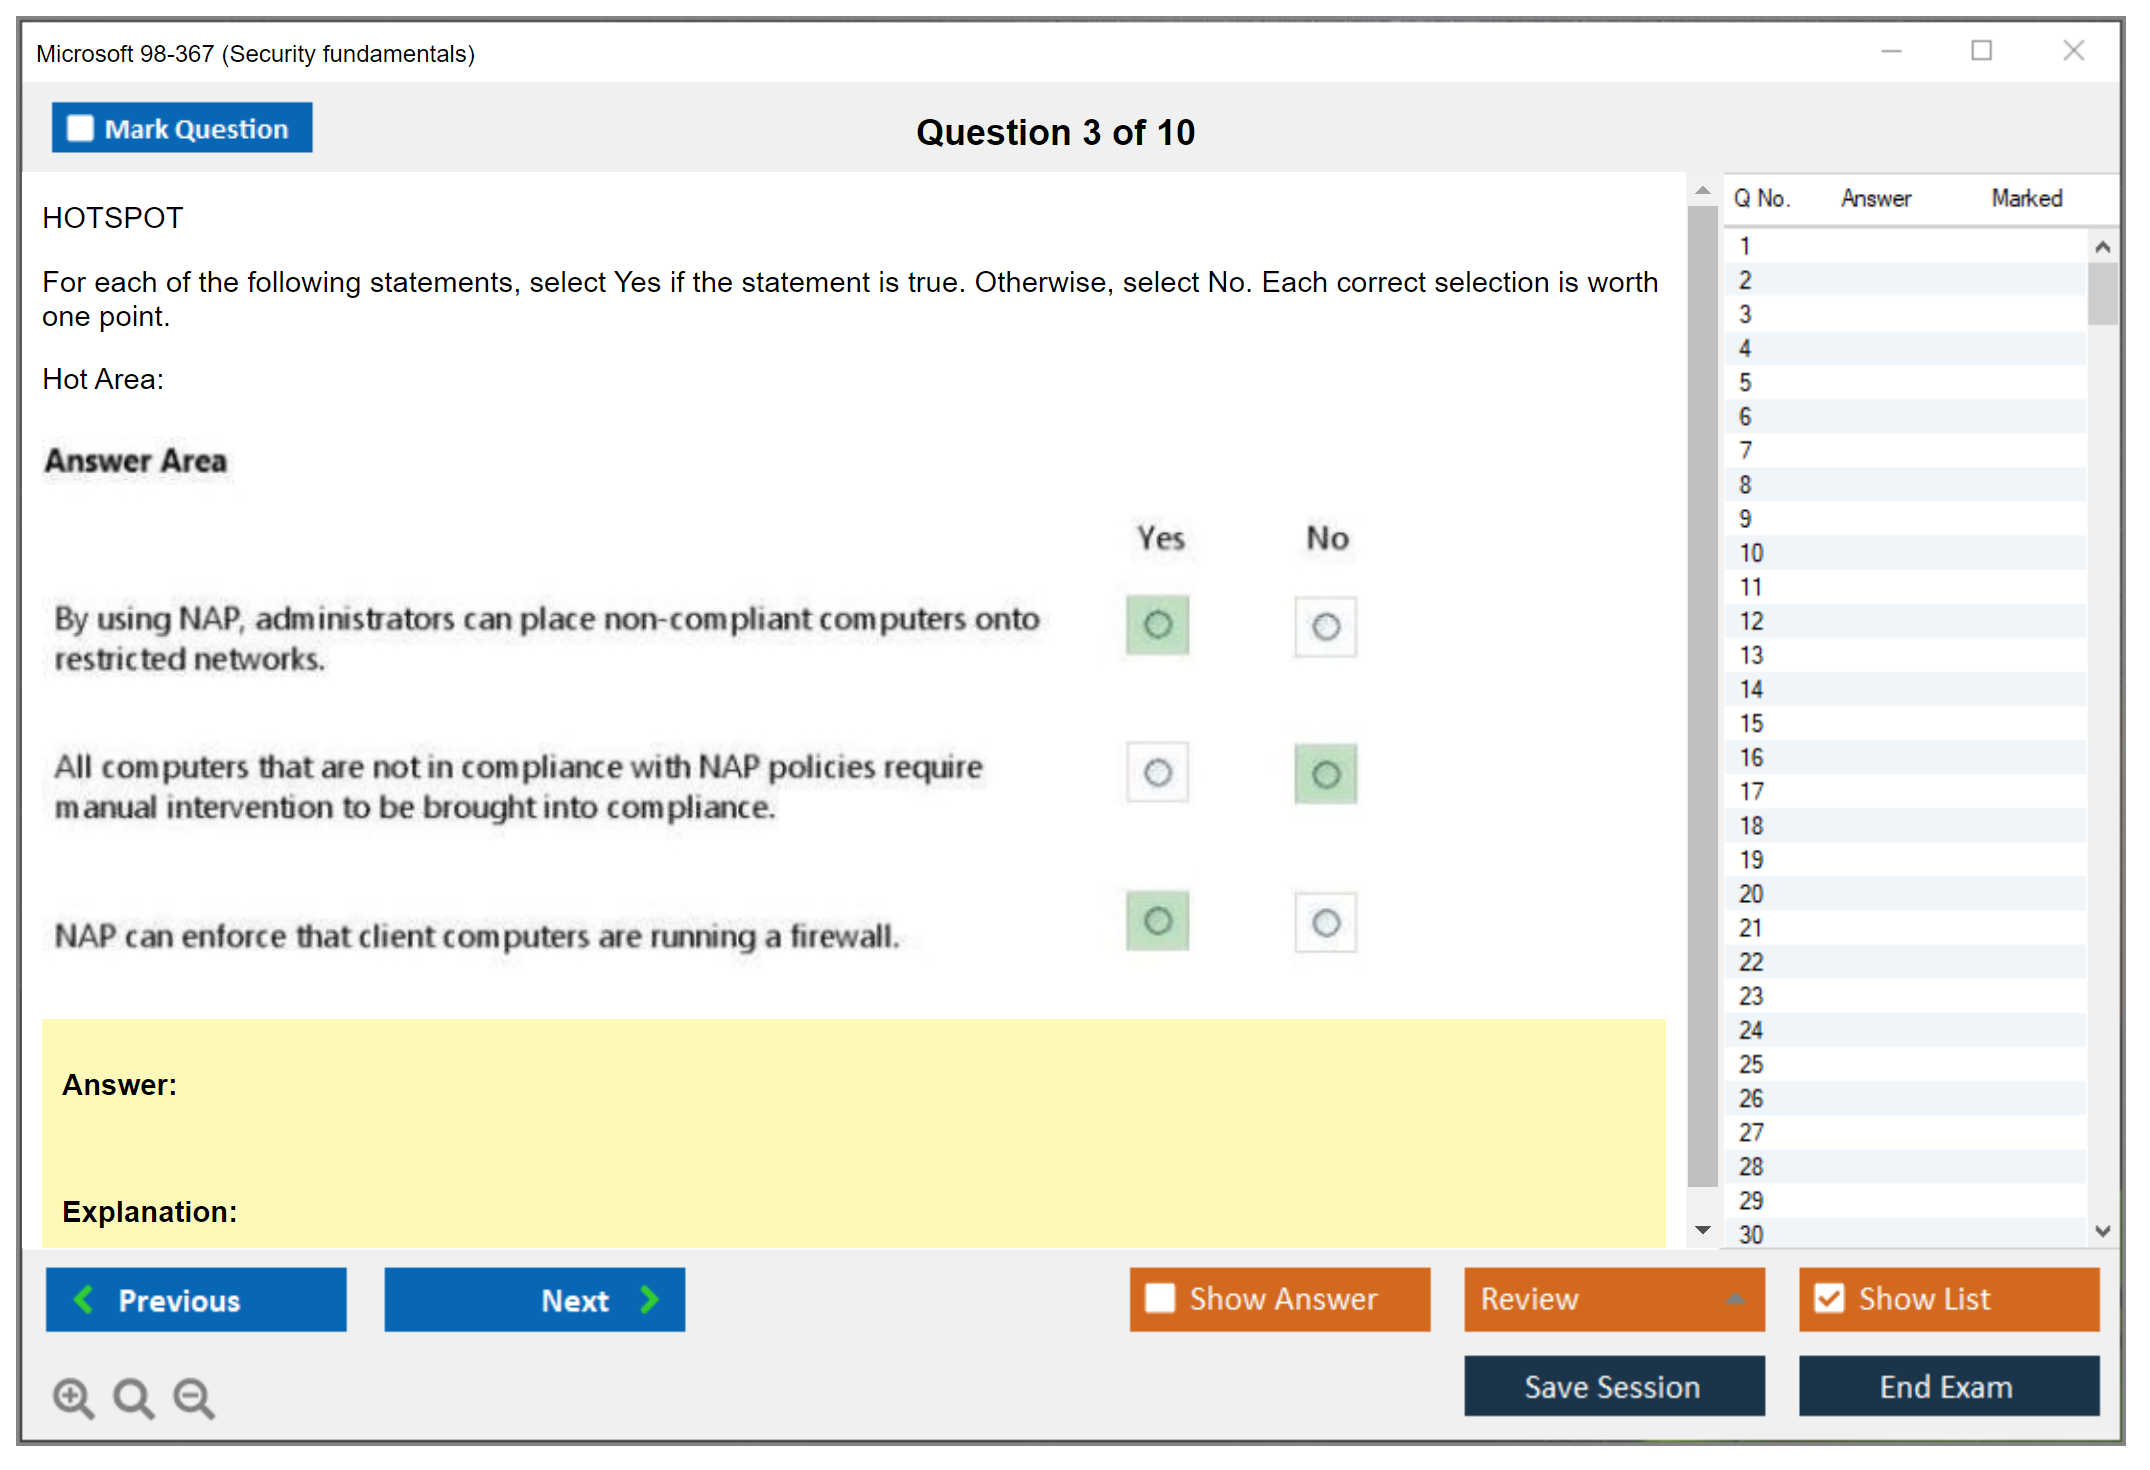Screen dimensions: 2150x1470
Task: Click the zoom in magnifier icon
Action: pos(73,1397)
